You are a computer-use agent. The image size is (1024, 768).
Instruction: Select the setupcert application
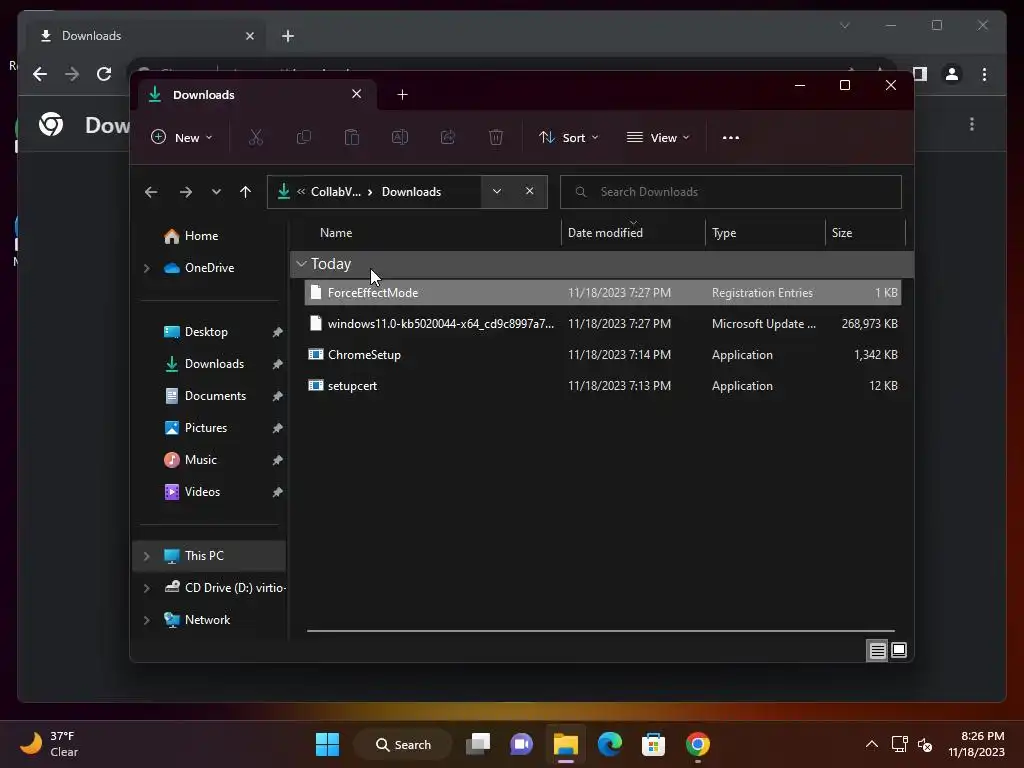pos(603,386)
